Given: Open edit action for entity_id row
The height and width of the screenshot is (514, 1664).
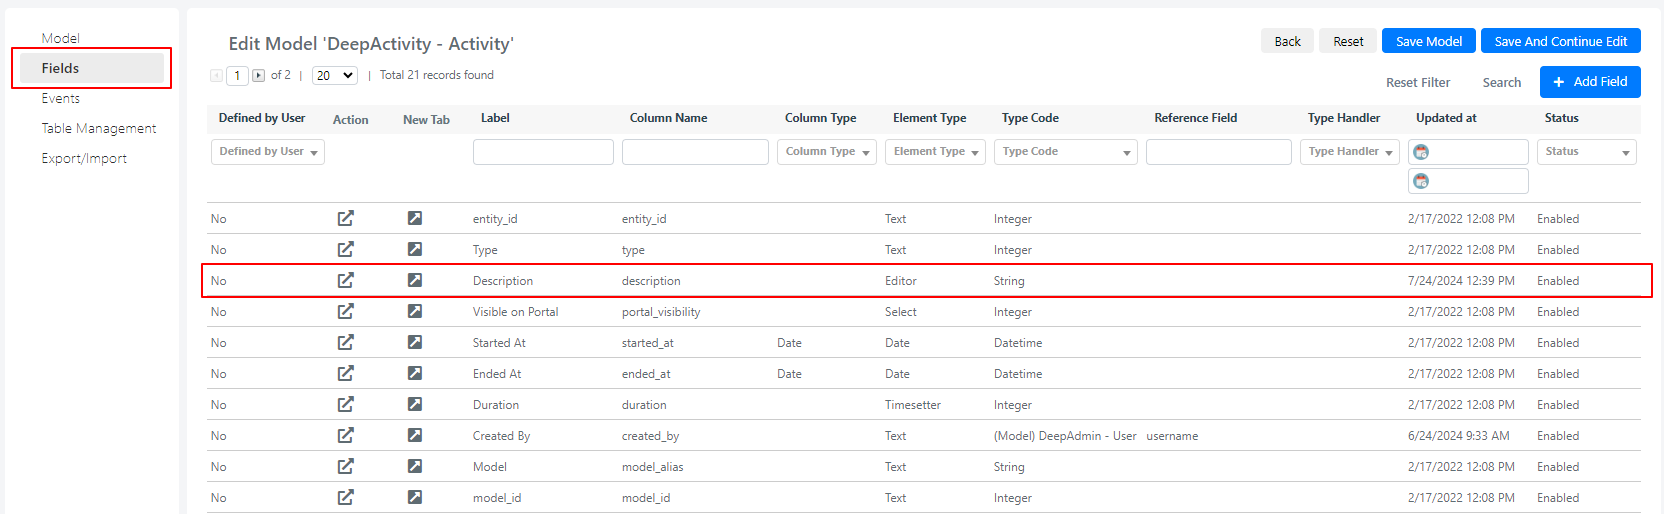Looking at the screenshot, I should pyautogui.click(x=346, y=218).
